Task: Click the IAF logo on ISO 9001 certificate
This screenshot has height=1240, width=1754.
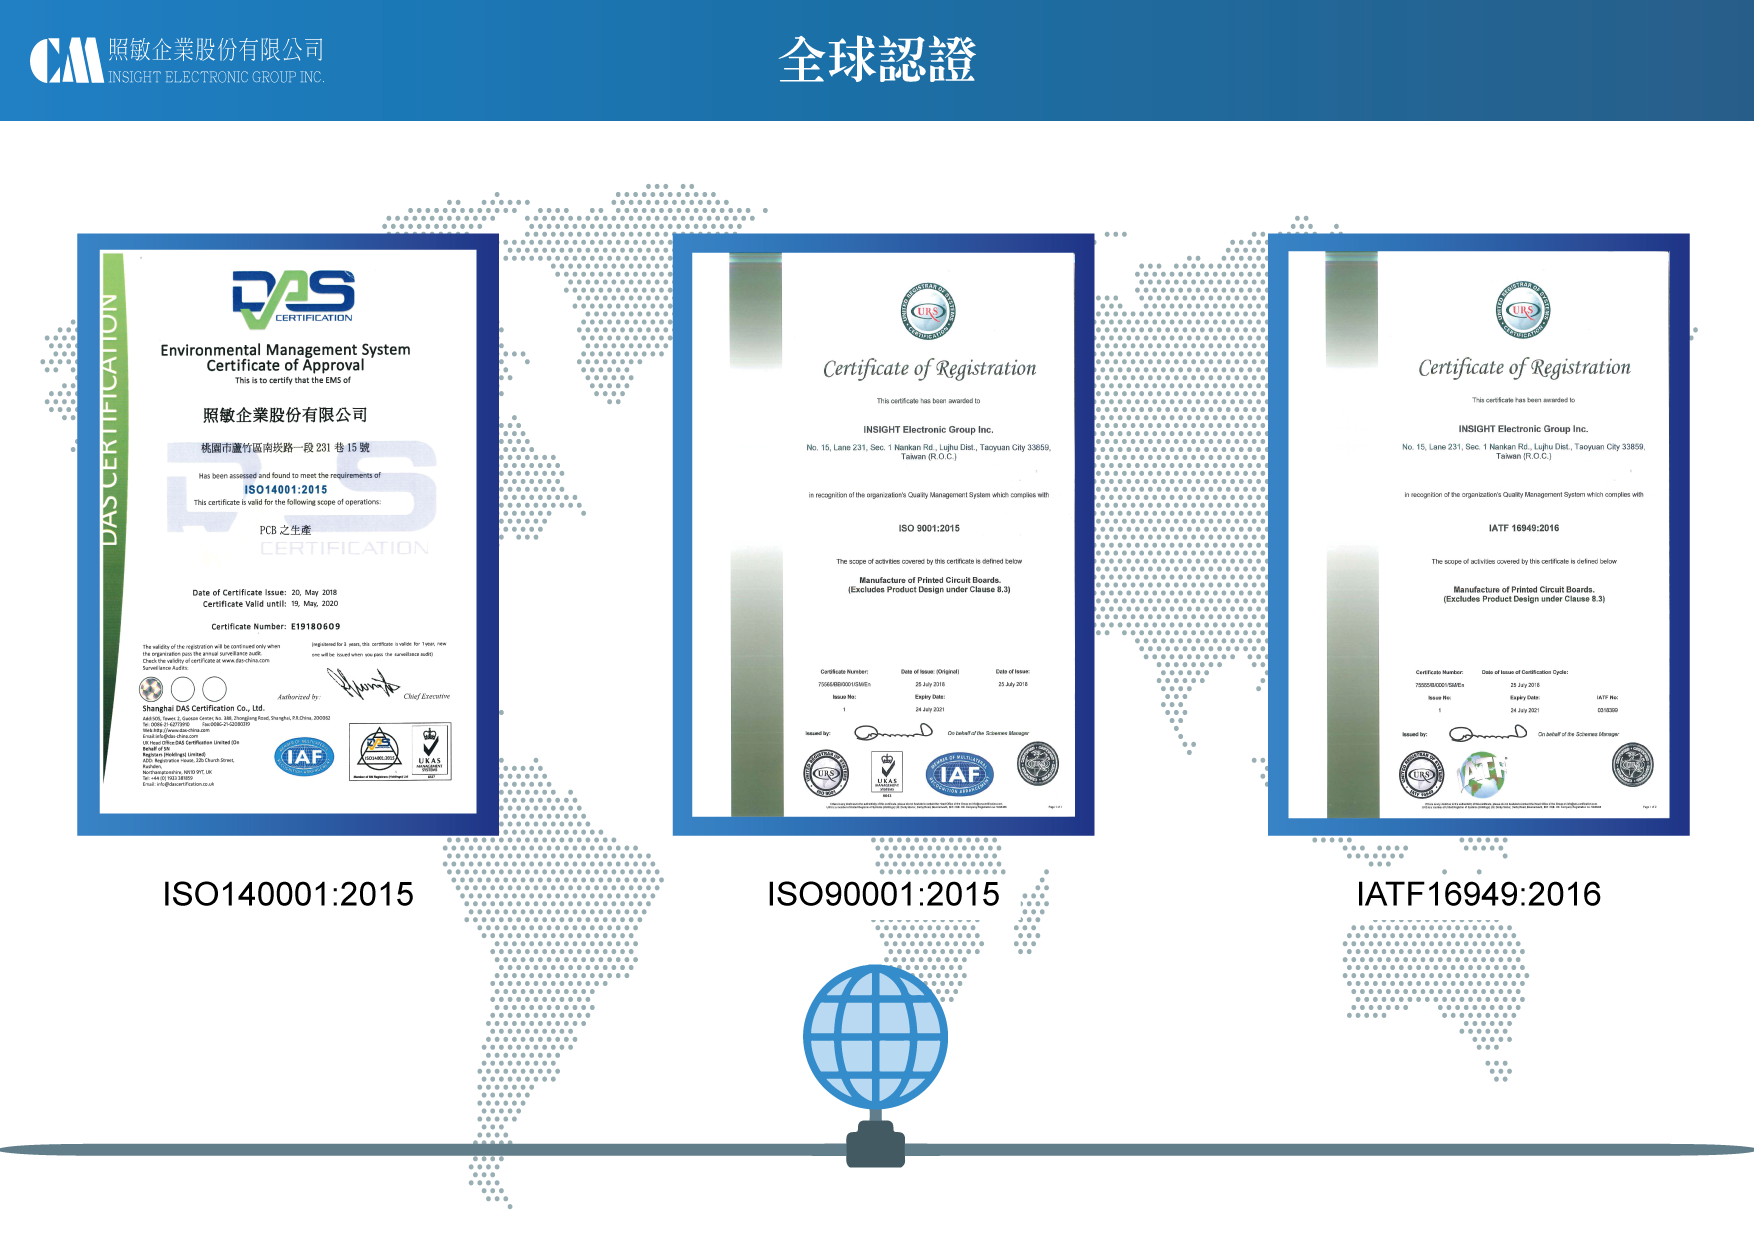Action: pos(960,773)
